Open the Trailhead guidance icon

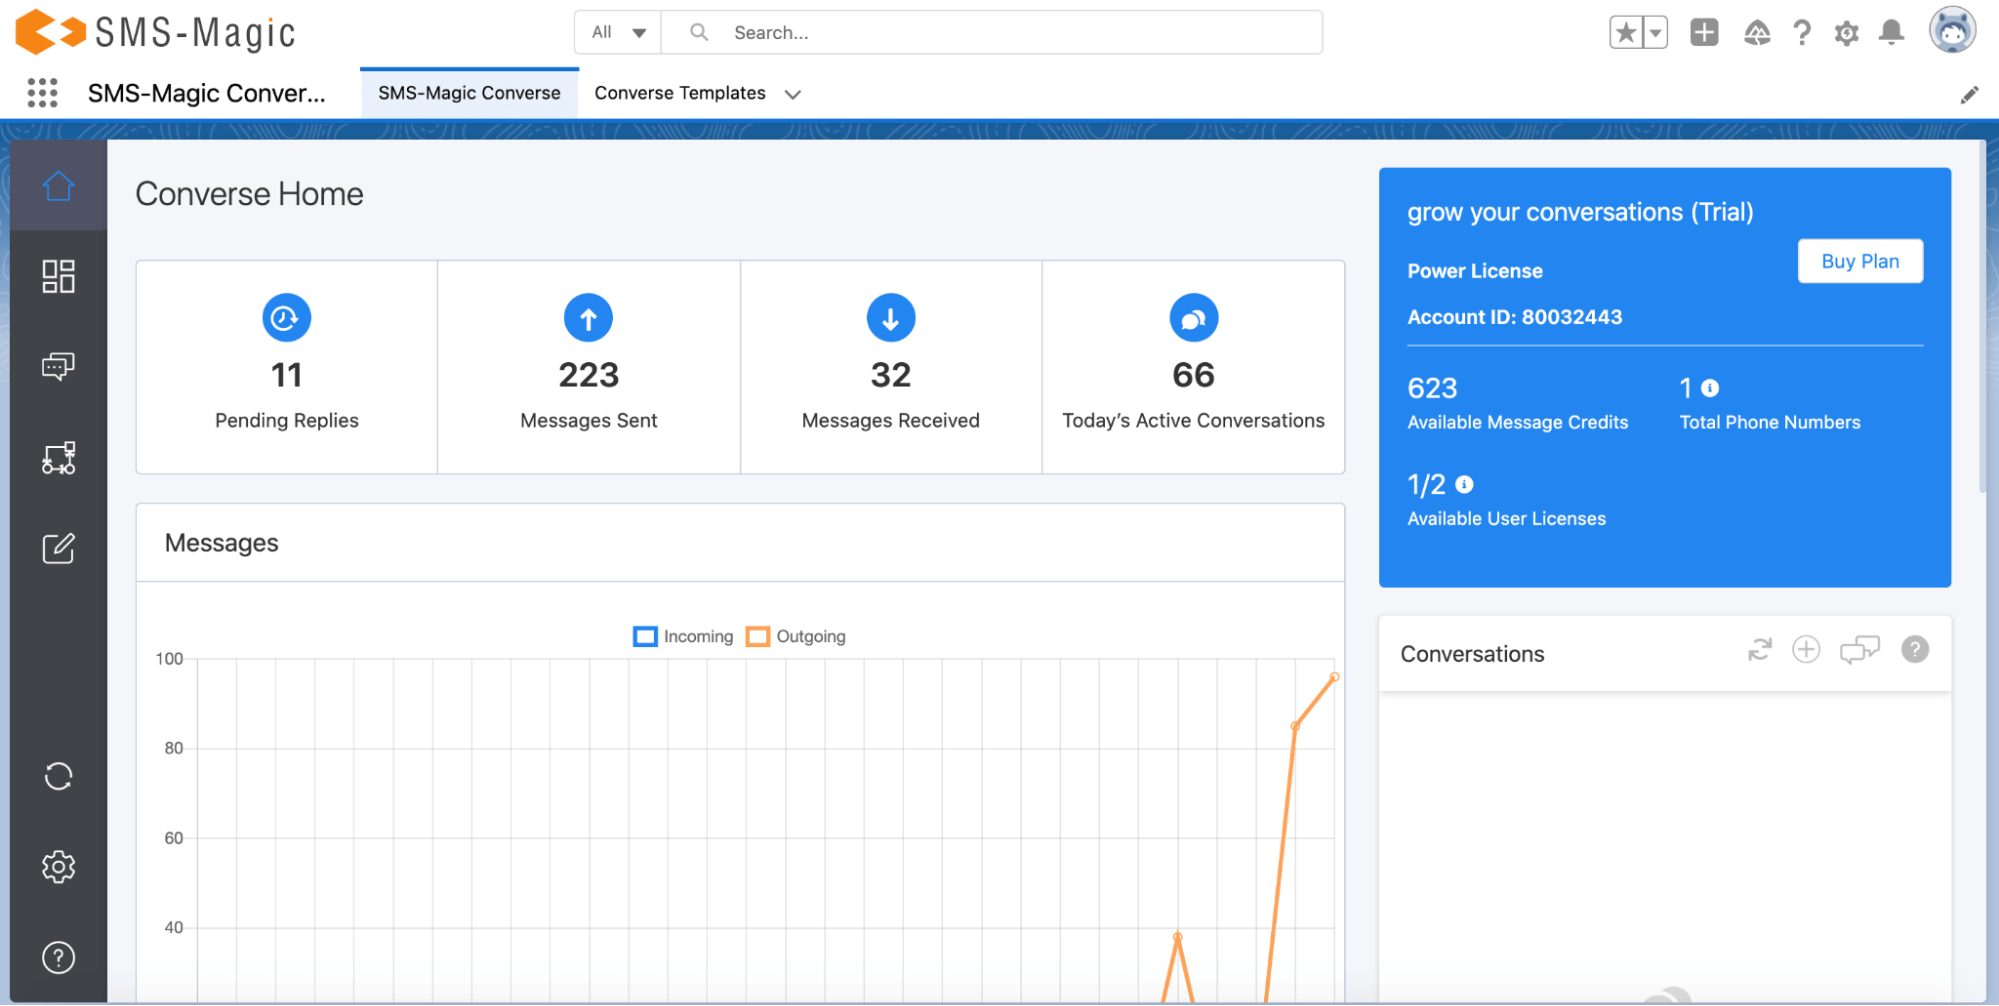(x=1757, y=33)
